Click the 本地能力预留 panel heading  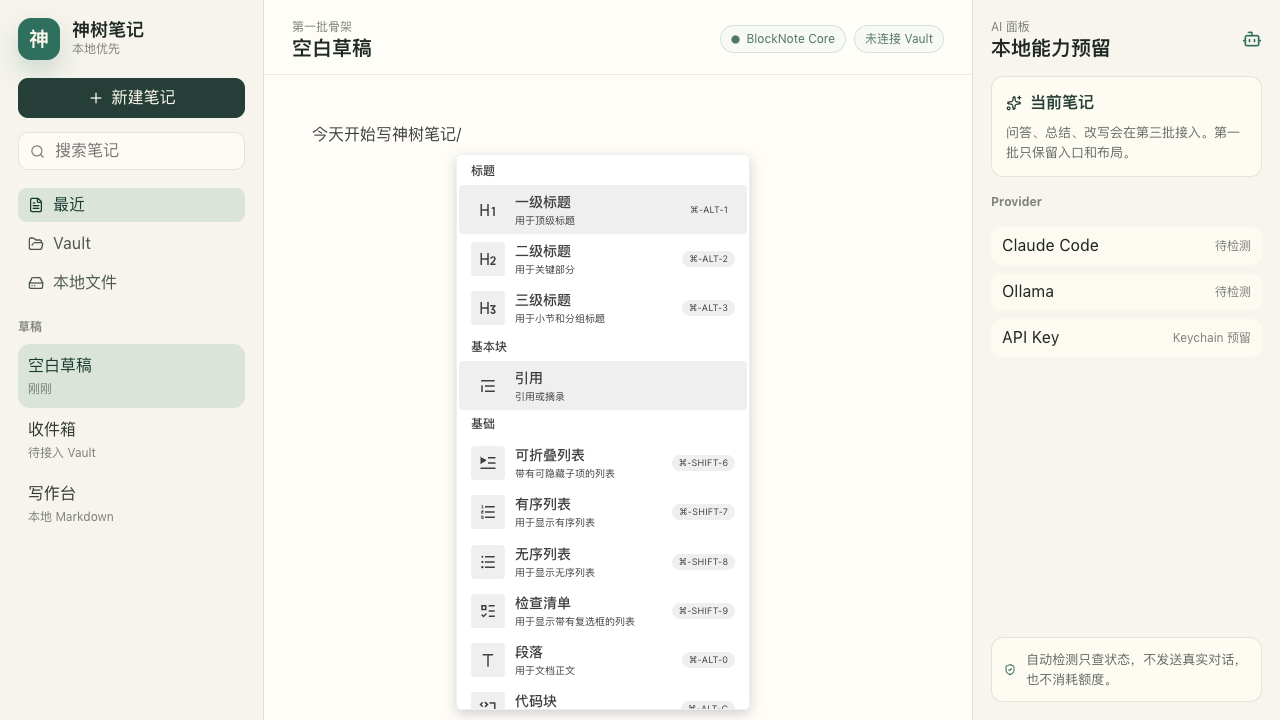point(1051,48)
